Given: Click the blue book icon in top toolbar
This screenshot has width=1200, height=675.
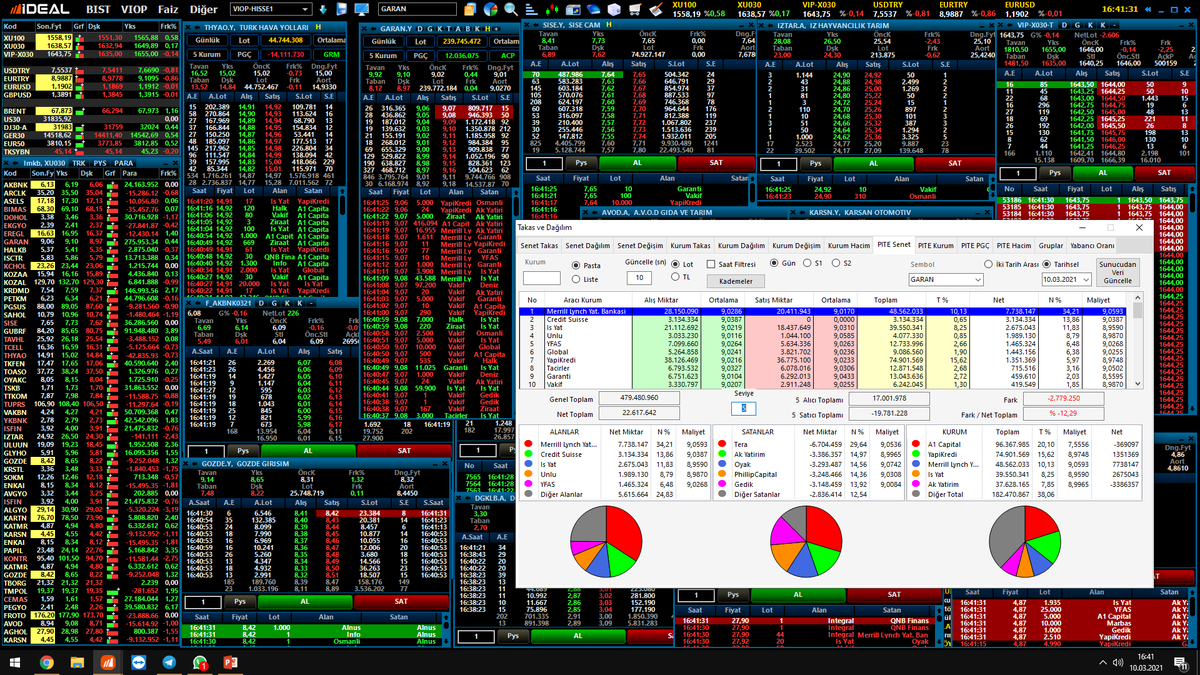Looking at the screenshot, I should [593, 9].
